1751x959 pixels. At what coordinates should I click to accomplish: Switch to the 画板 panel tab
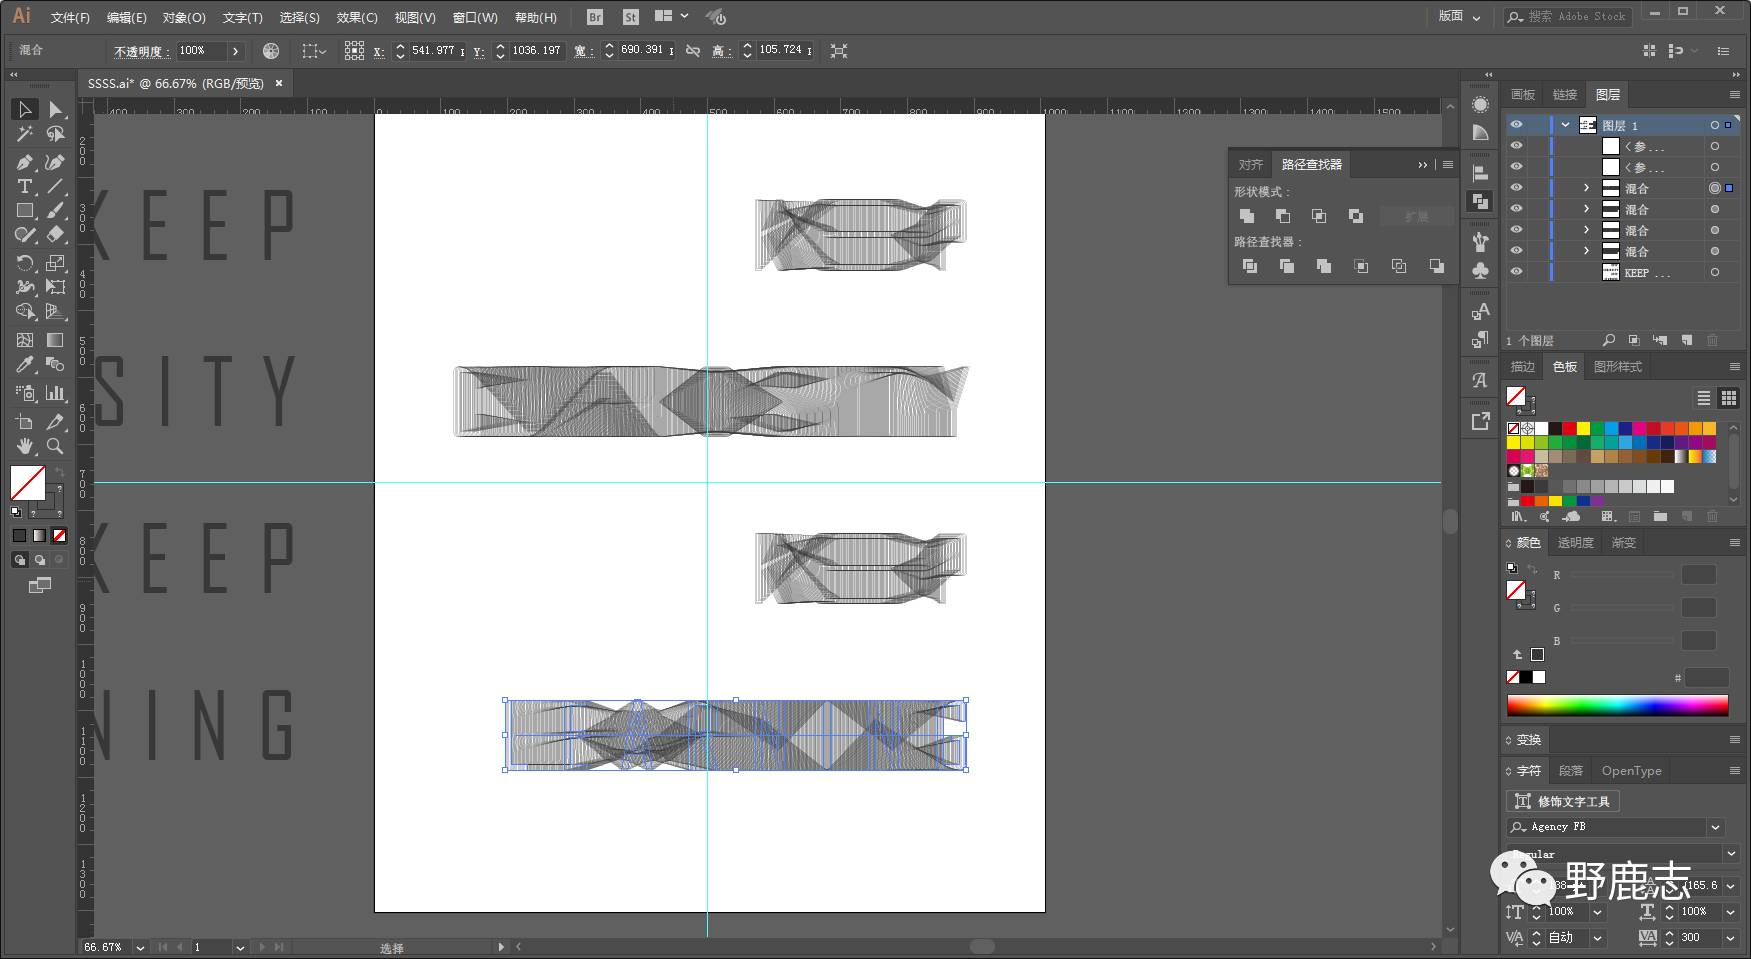pos(1522,94)
